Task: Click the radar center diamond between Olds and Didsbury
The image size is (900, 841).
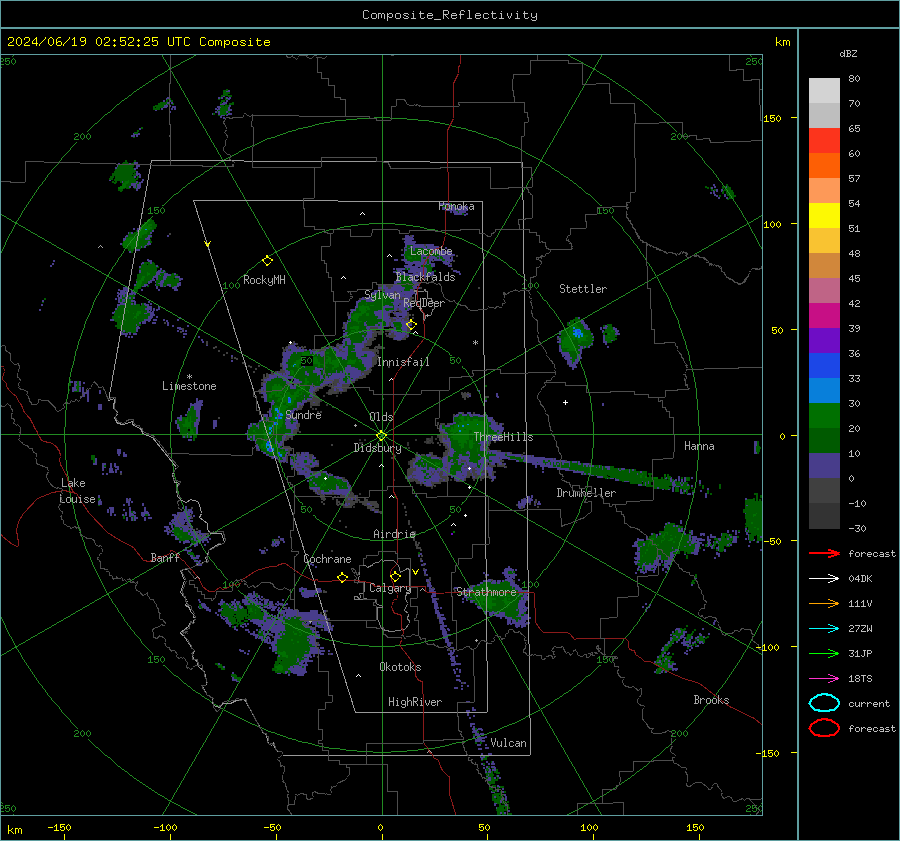Action: pos(382,435)
